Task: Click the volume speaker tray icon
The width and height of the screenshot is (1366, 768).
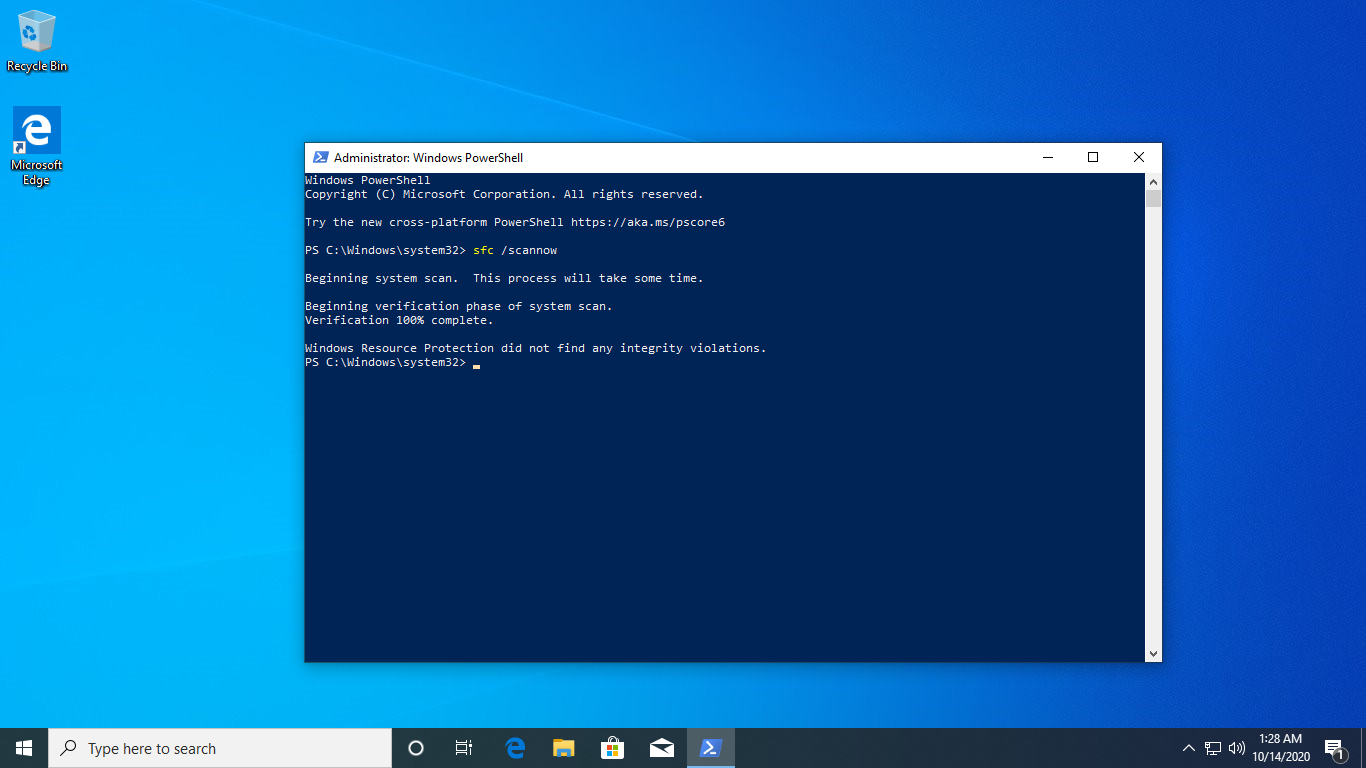Action: [1237, 748]
